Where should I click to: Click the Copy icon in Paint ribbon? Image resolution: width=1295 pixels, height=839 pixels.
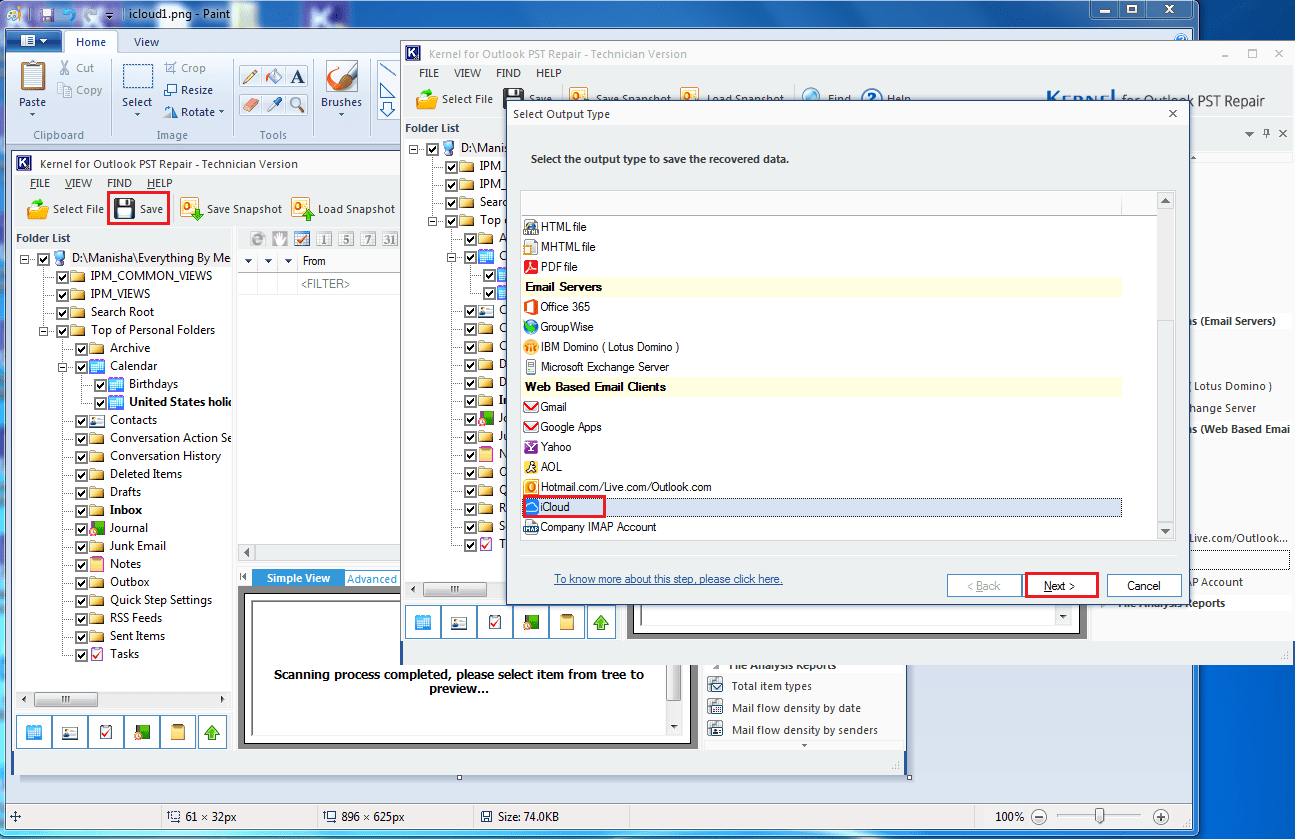pos(63,90)
